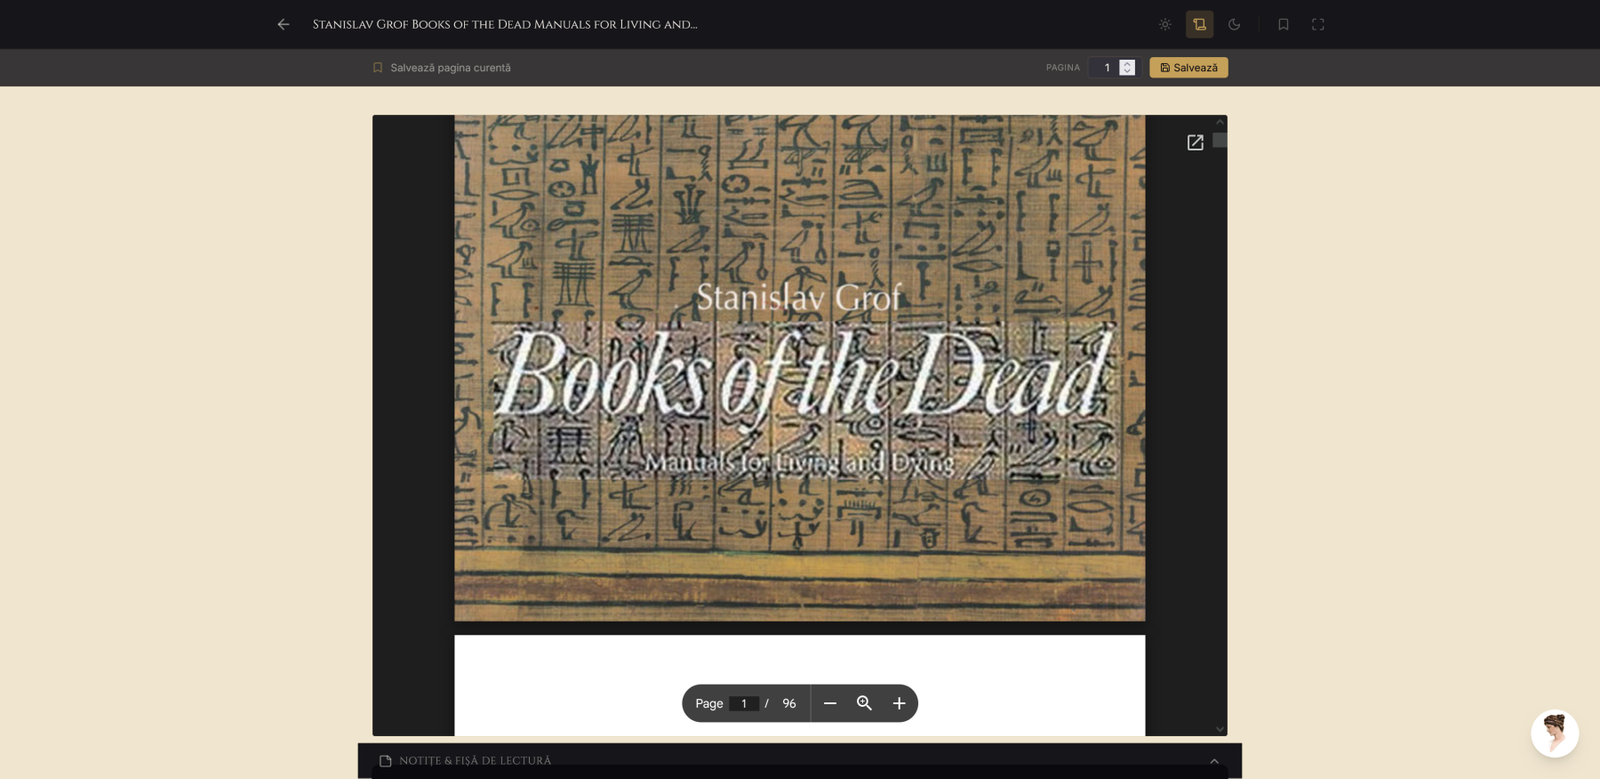Image resolution: width=1600 pixels, height=779 pixels.
Task: Click the magnifier zoom reset icon
Action: tap(864, 703)
